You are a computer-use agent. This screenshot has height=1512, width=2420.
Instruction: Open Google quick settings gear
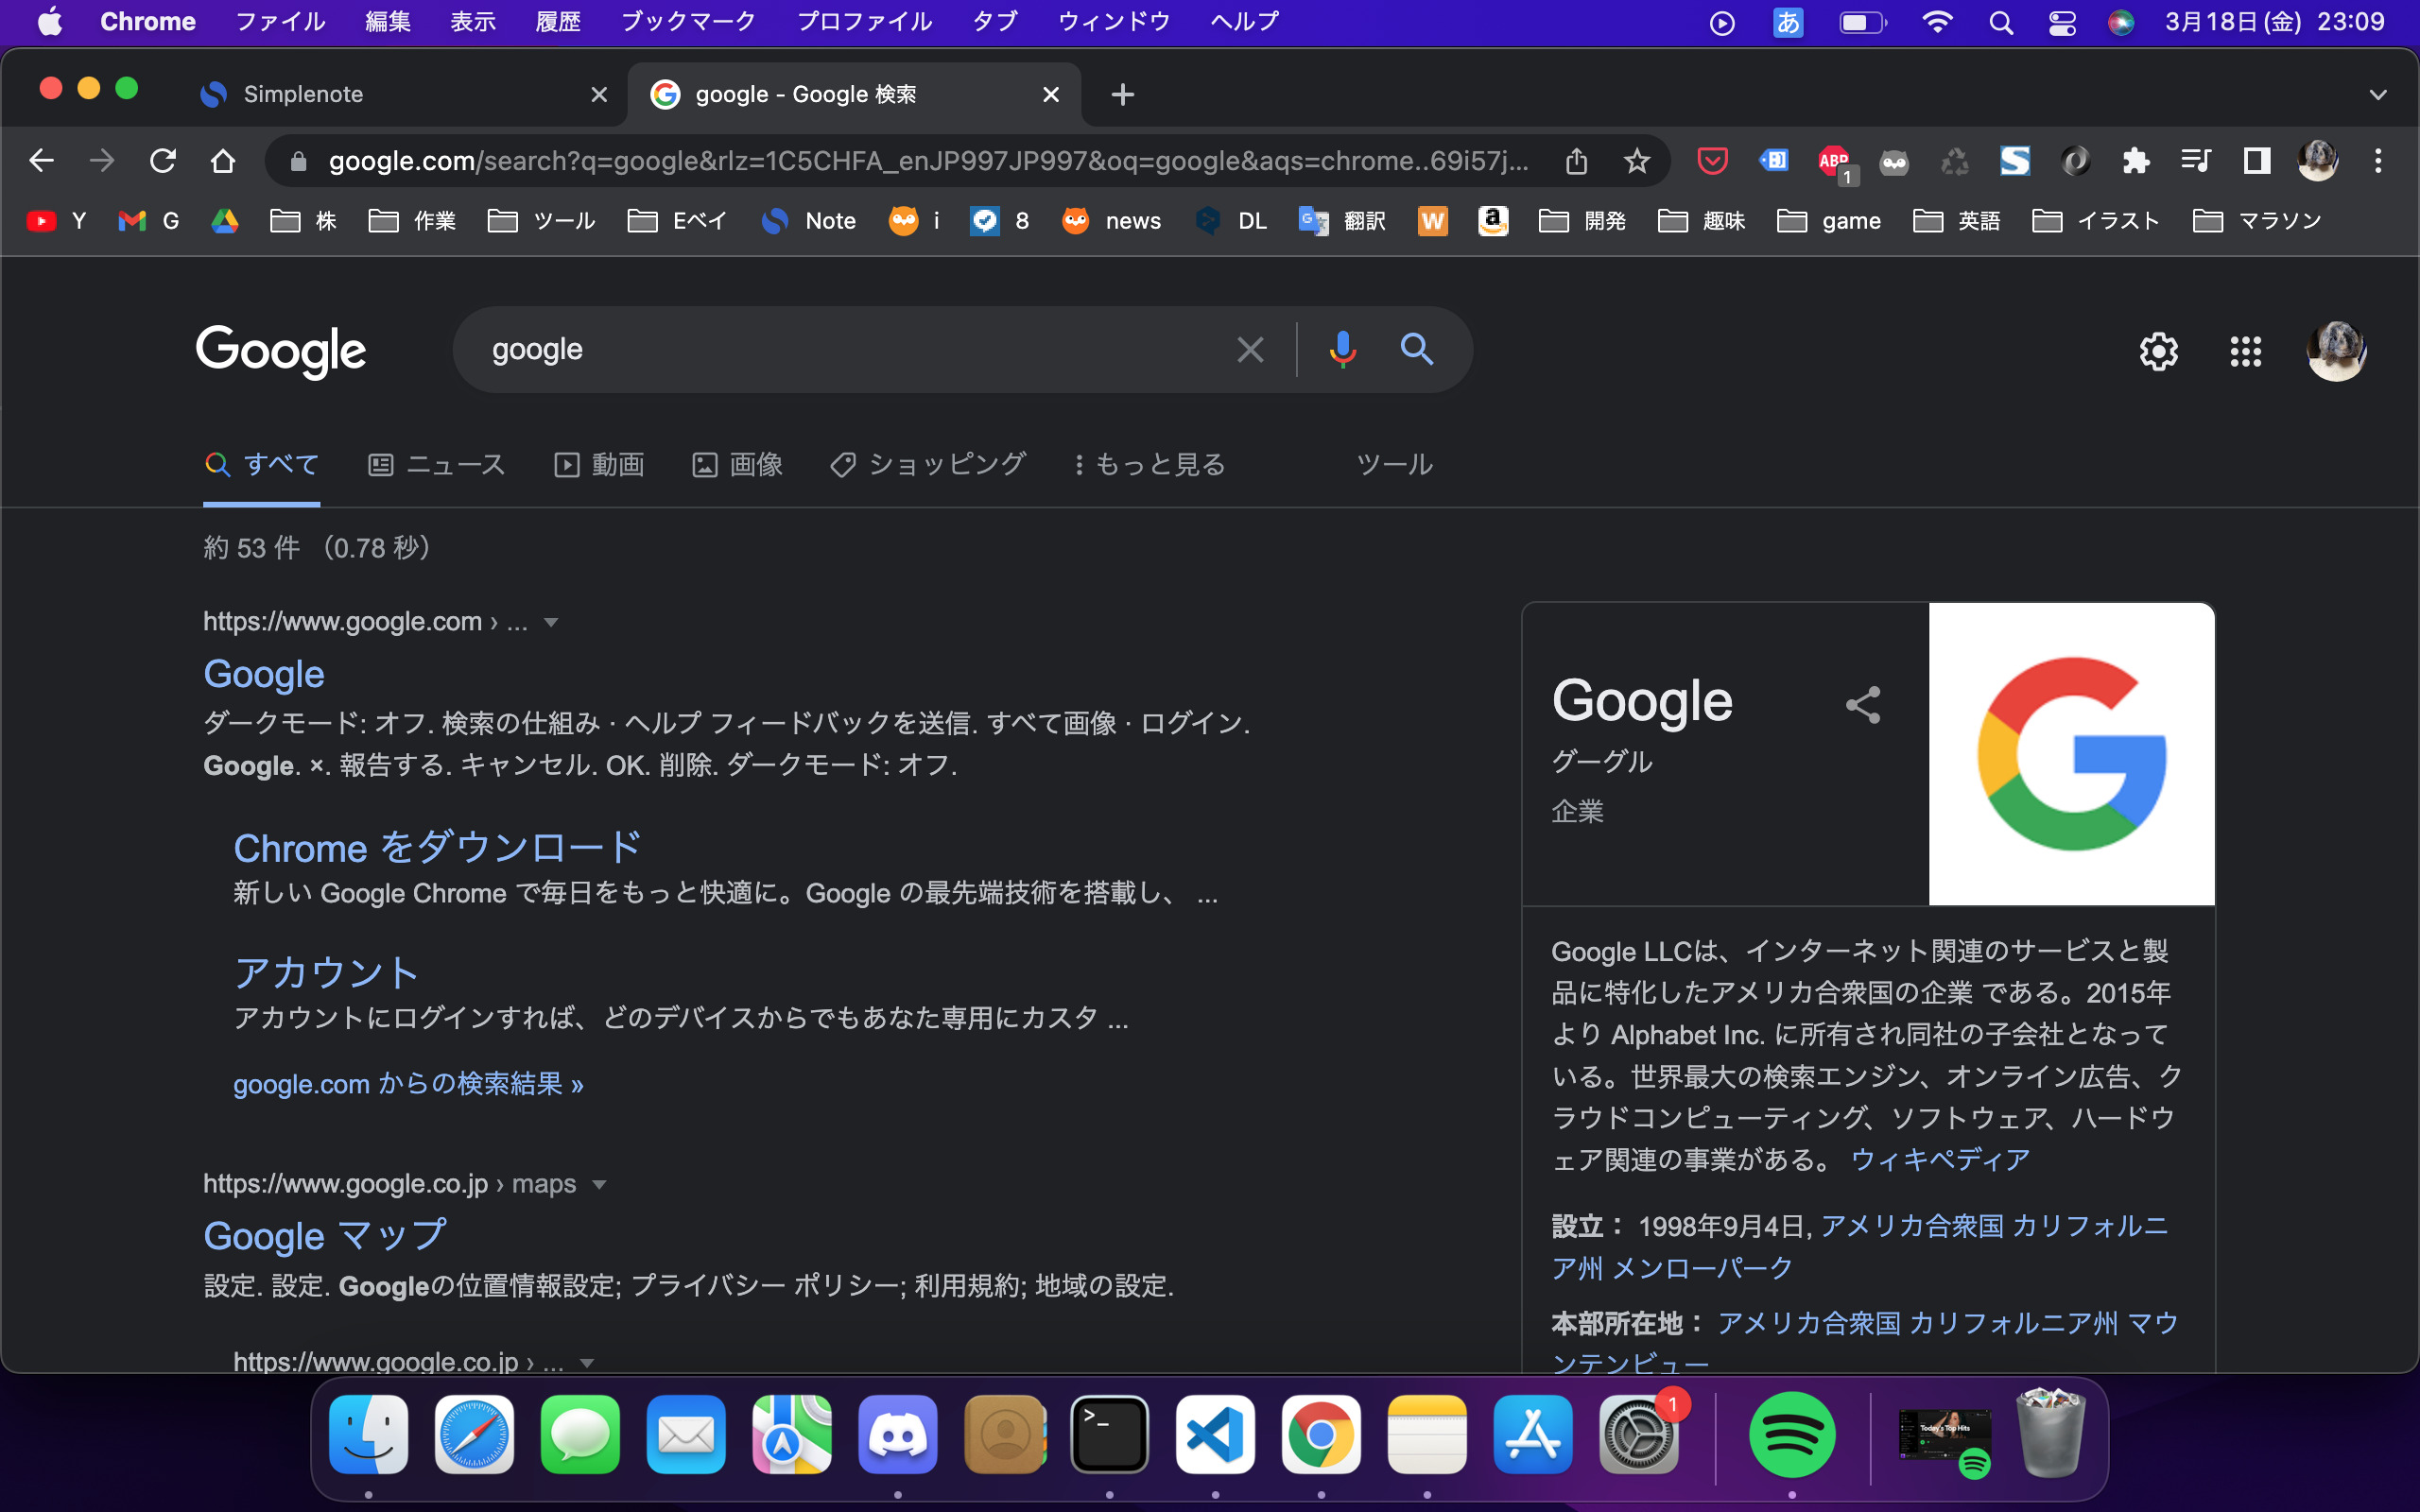2158,351
